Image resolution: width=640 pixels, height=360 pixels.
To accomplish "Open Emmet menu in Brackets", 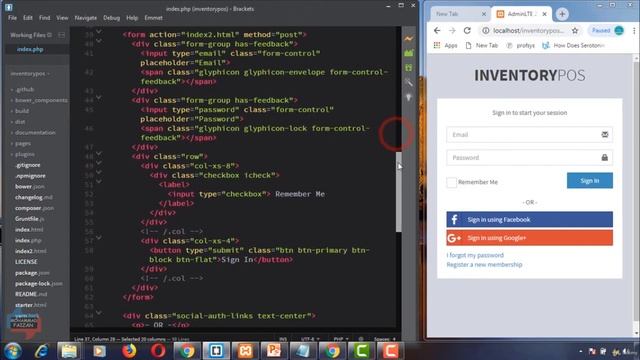I will 153,18.
